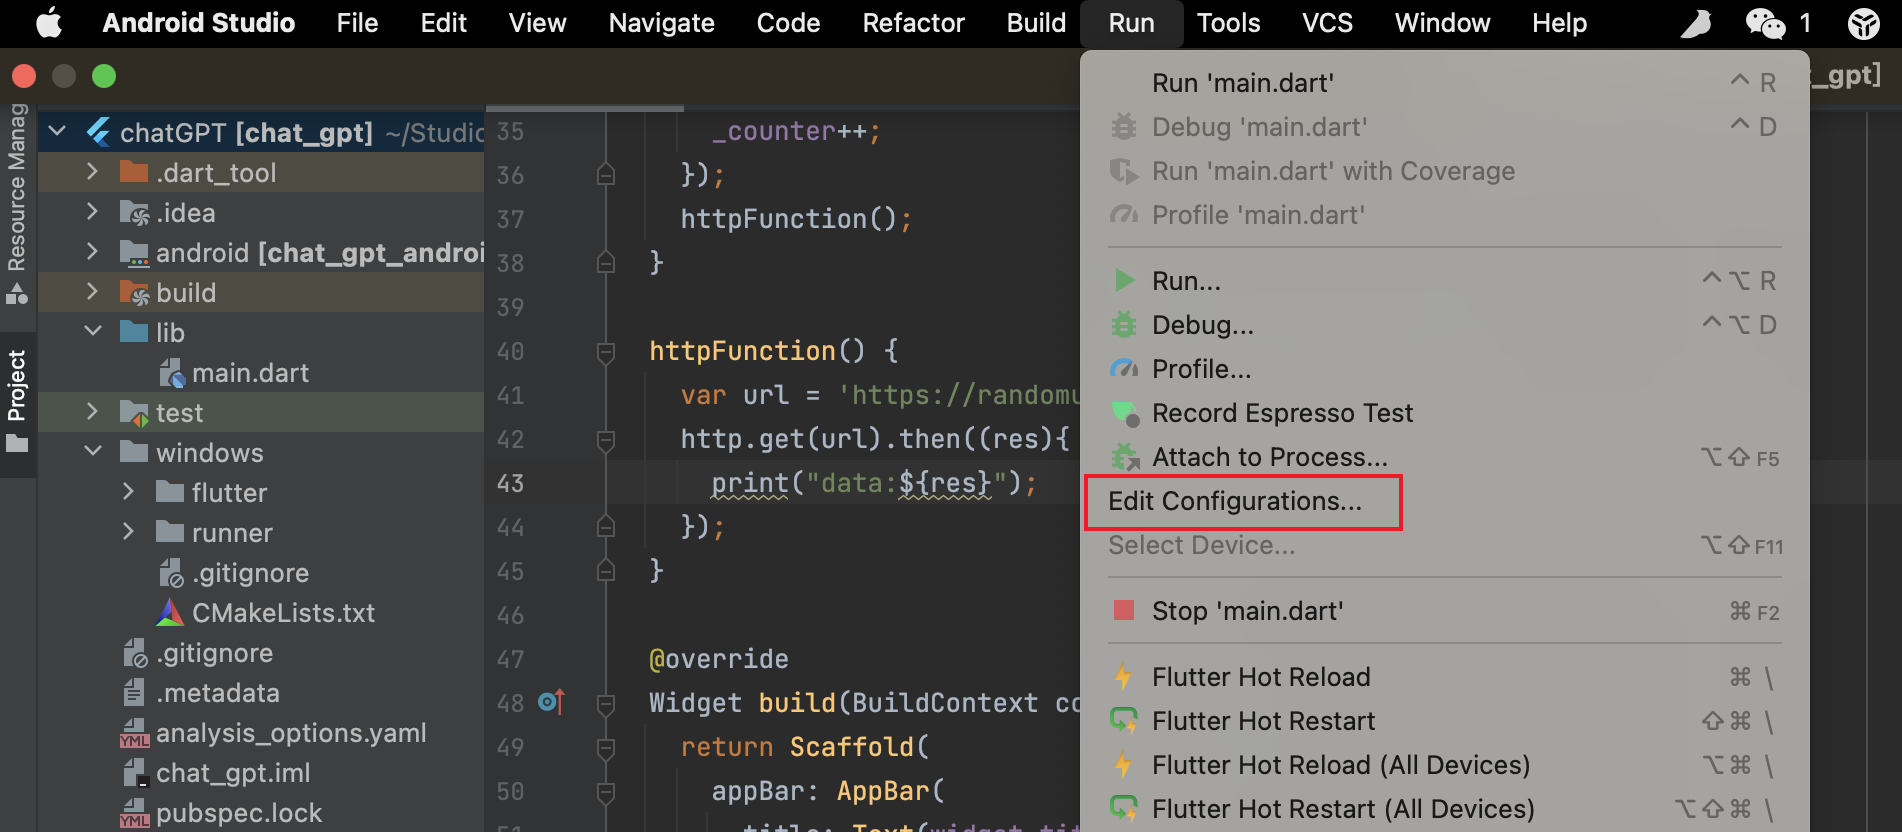The width and height of the screenshot is (1902, 832).
Task: Expand the runner subfolder
Action: 128,531
